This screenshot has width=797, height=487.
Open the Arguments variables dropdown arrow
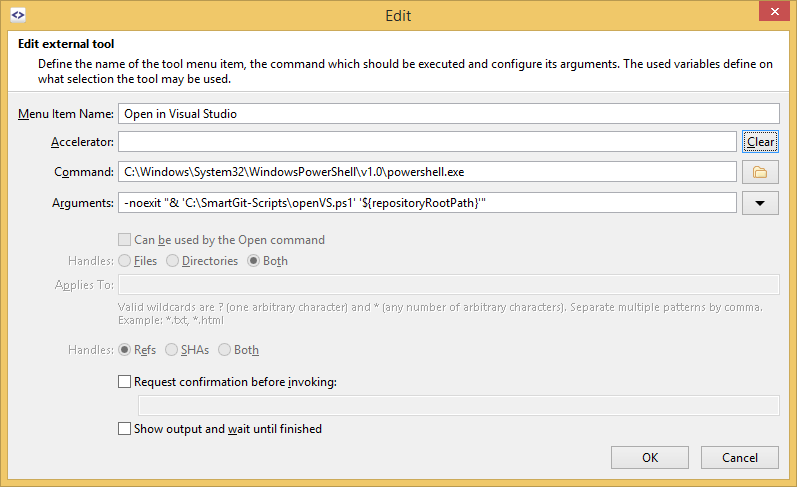[760, 203]
